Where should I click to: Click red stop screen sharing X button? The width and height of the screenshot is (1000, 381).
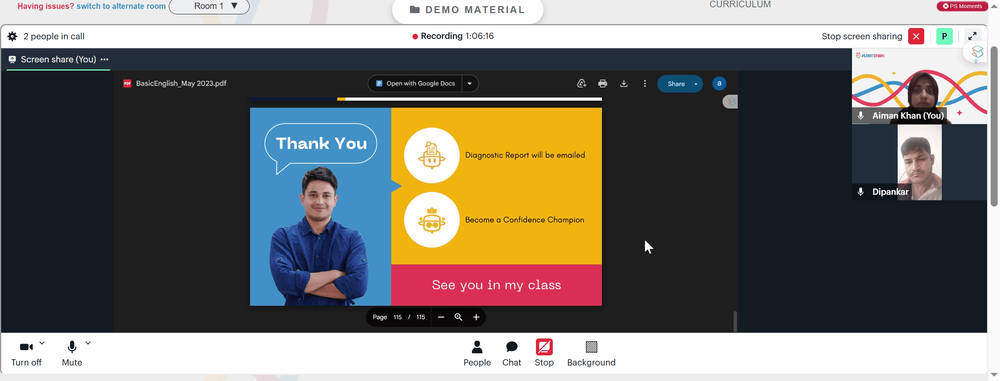click(916, 36)
